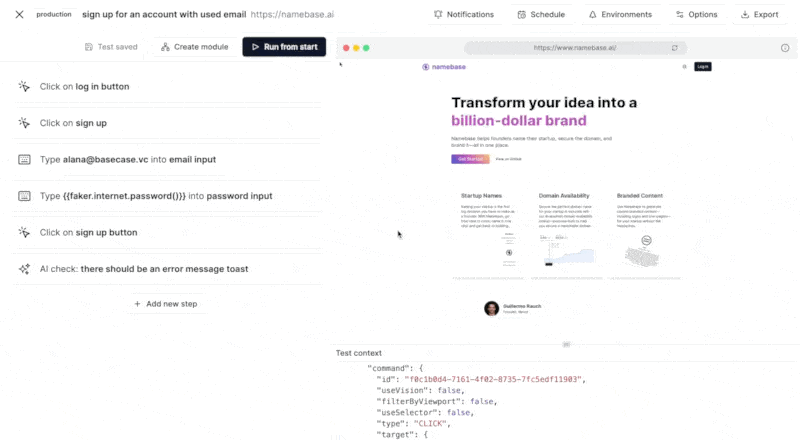Viewport: 800px width, 440px height.
Task: Click View on GitHub link in preview
Action: coord(508,159)
